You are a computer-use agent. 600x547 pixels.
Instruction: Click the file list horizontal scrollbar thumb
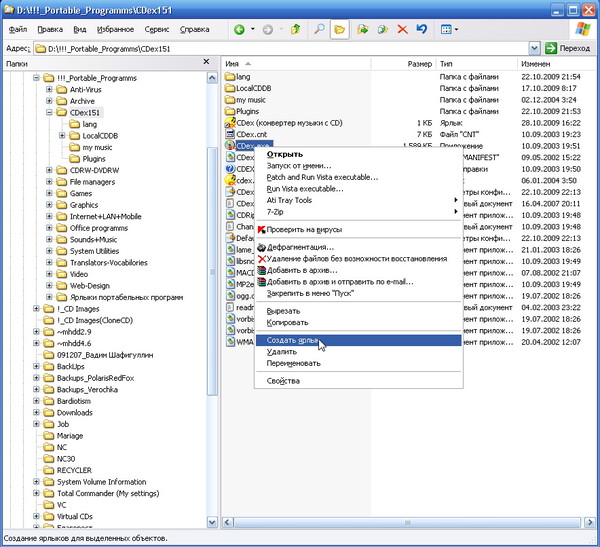point(407,522)
